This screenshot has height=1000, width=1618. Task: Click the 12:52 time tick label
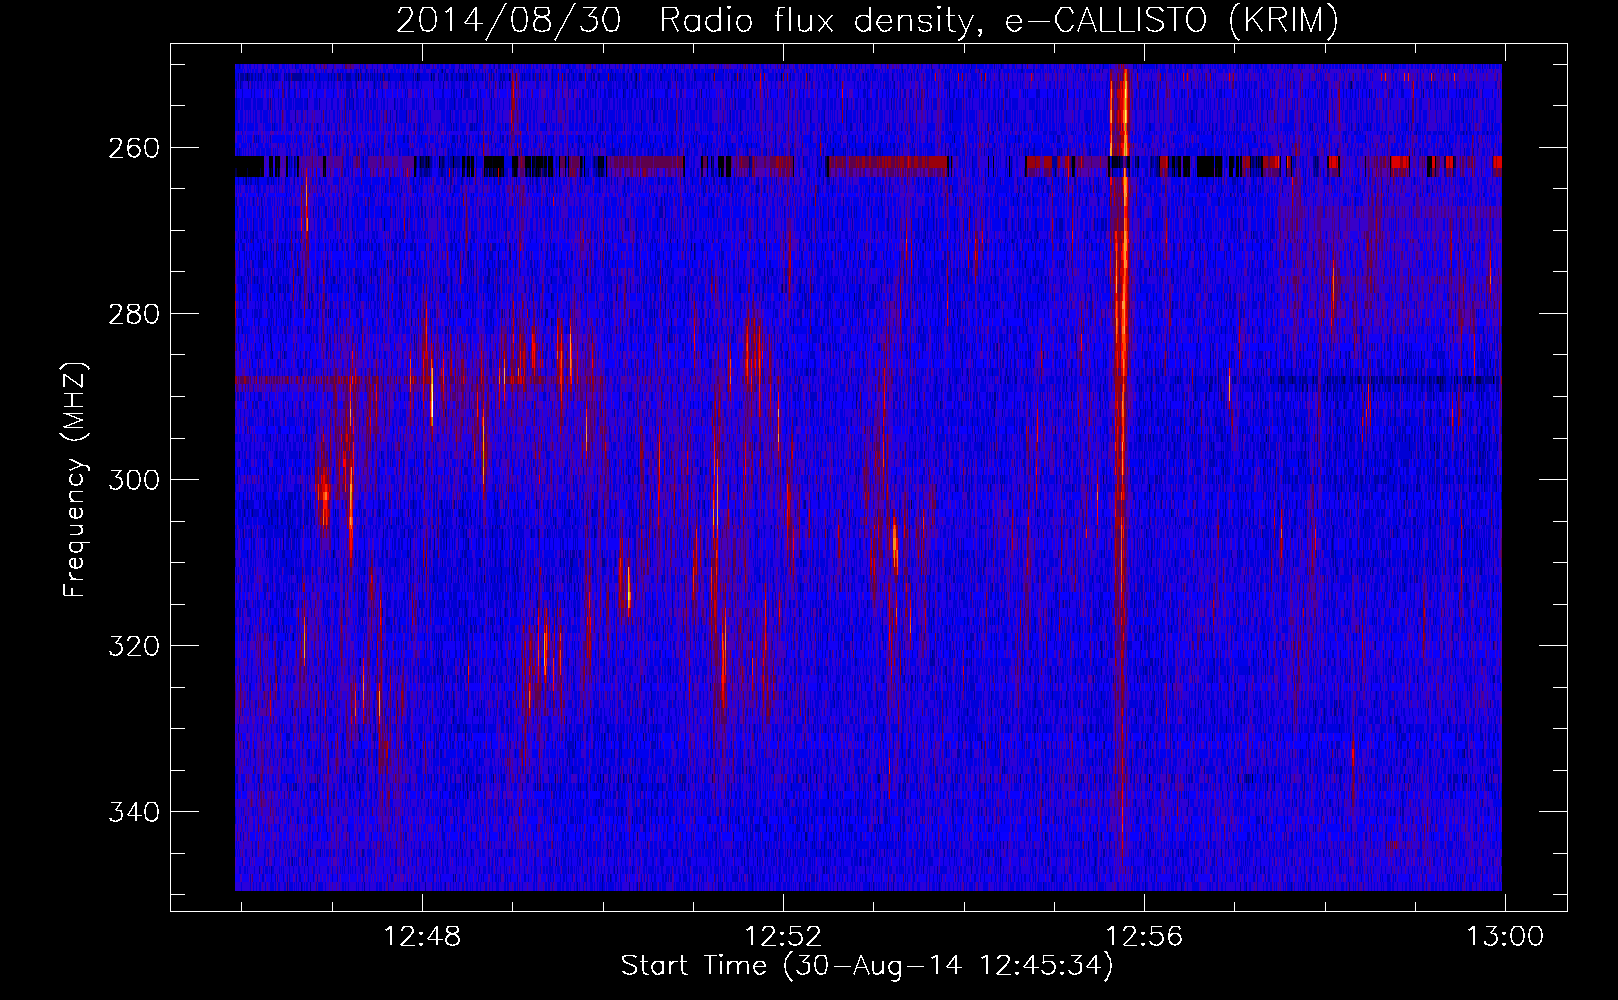point(783,937)
